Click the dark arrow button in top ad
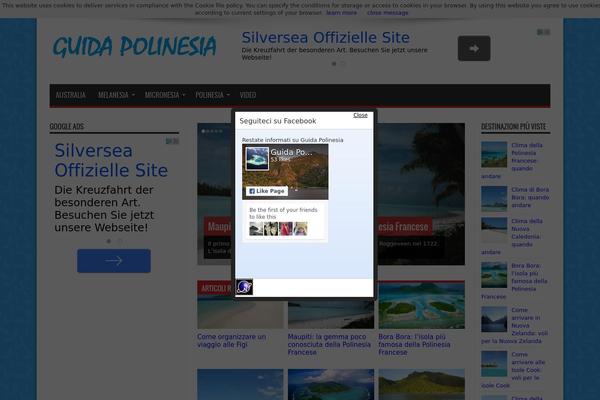Viewport: 600px width, 400px height. (474, 48)
